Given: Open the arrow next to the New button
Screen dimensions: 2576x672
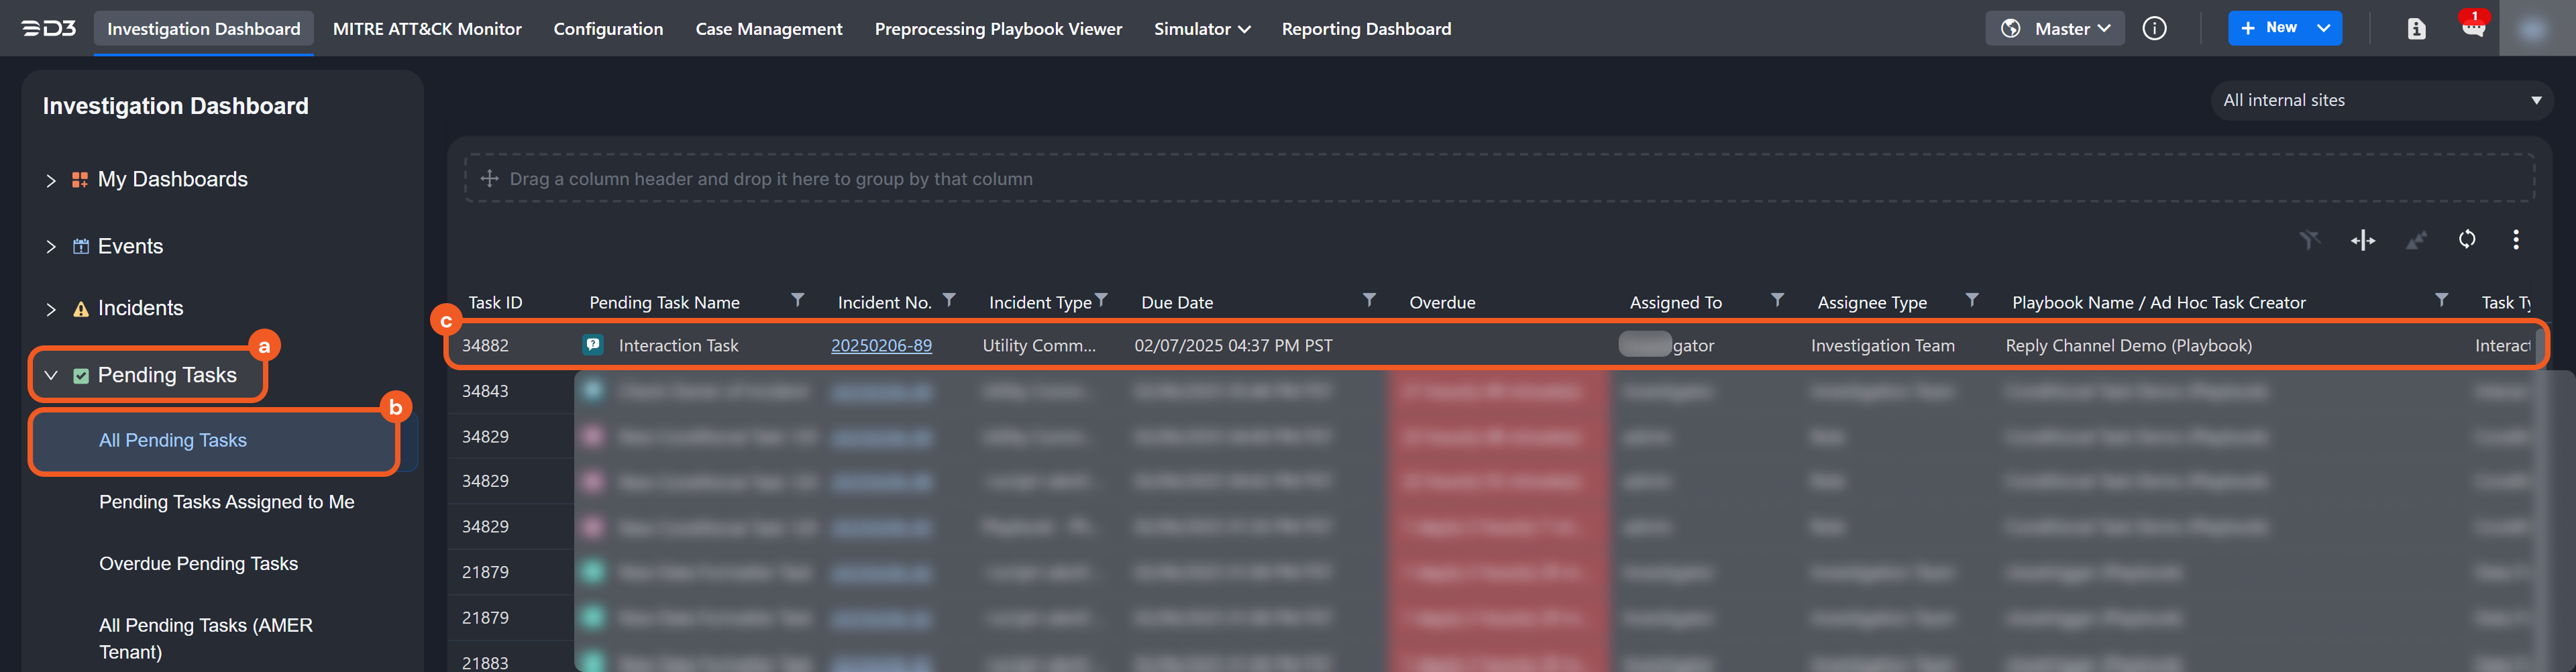Looking at the screenshot, I should pos(2324,29).
